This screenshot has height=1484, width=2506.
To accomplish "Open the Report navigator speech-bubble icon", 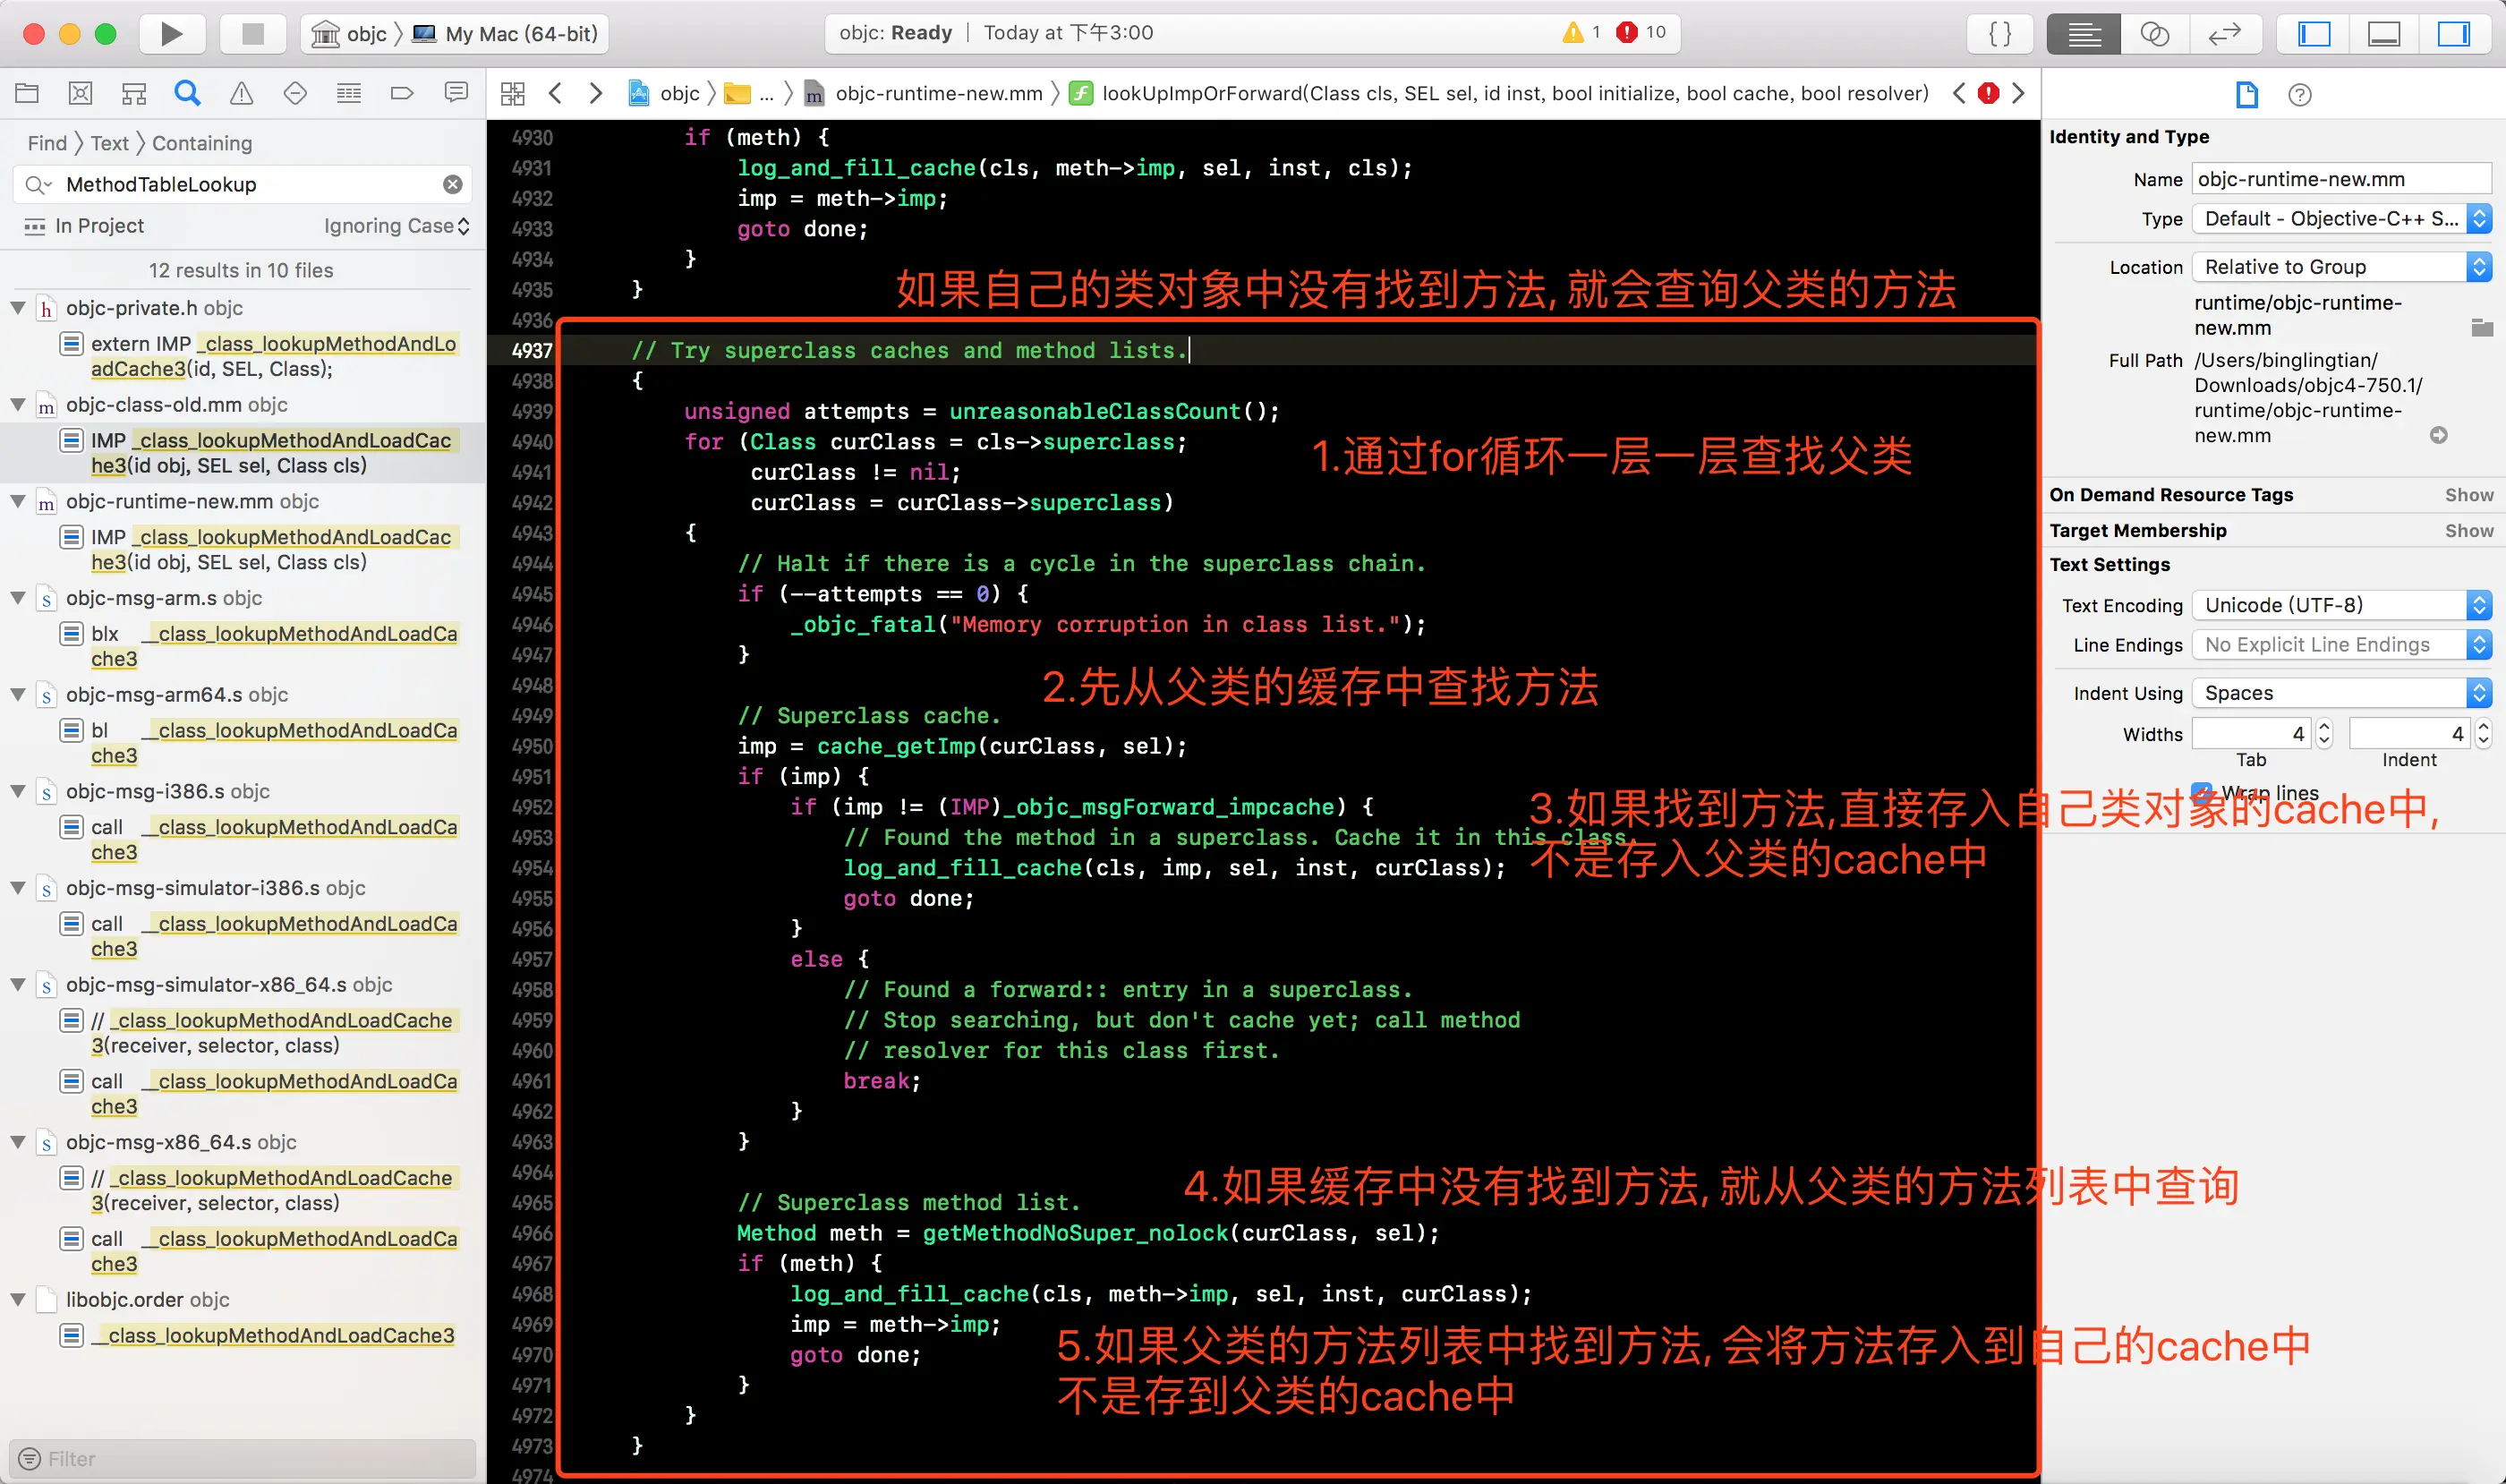I will 456,93.
